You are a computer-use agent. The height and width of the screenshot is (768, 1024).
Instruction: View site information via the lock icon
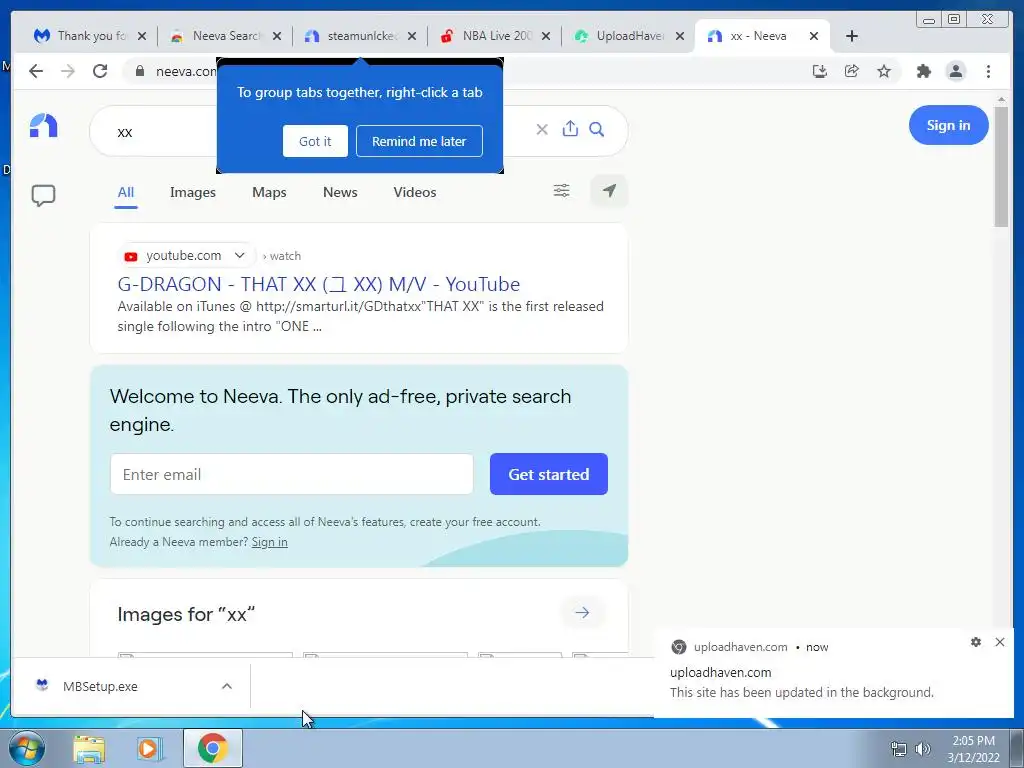(139, 71)
